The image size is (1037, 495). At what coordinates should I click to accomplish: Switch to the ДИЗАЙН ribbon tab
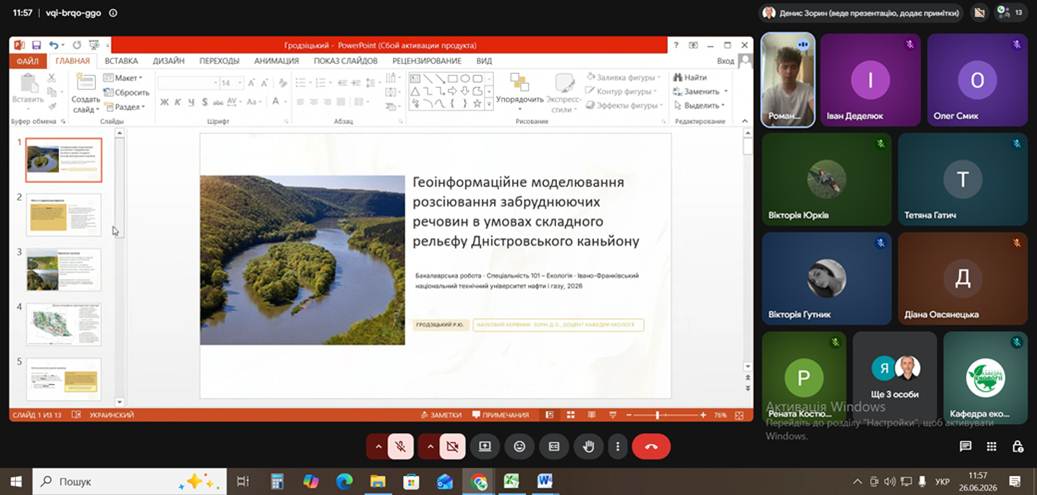click(169, 61)
